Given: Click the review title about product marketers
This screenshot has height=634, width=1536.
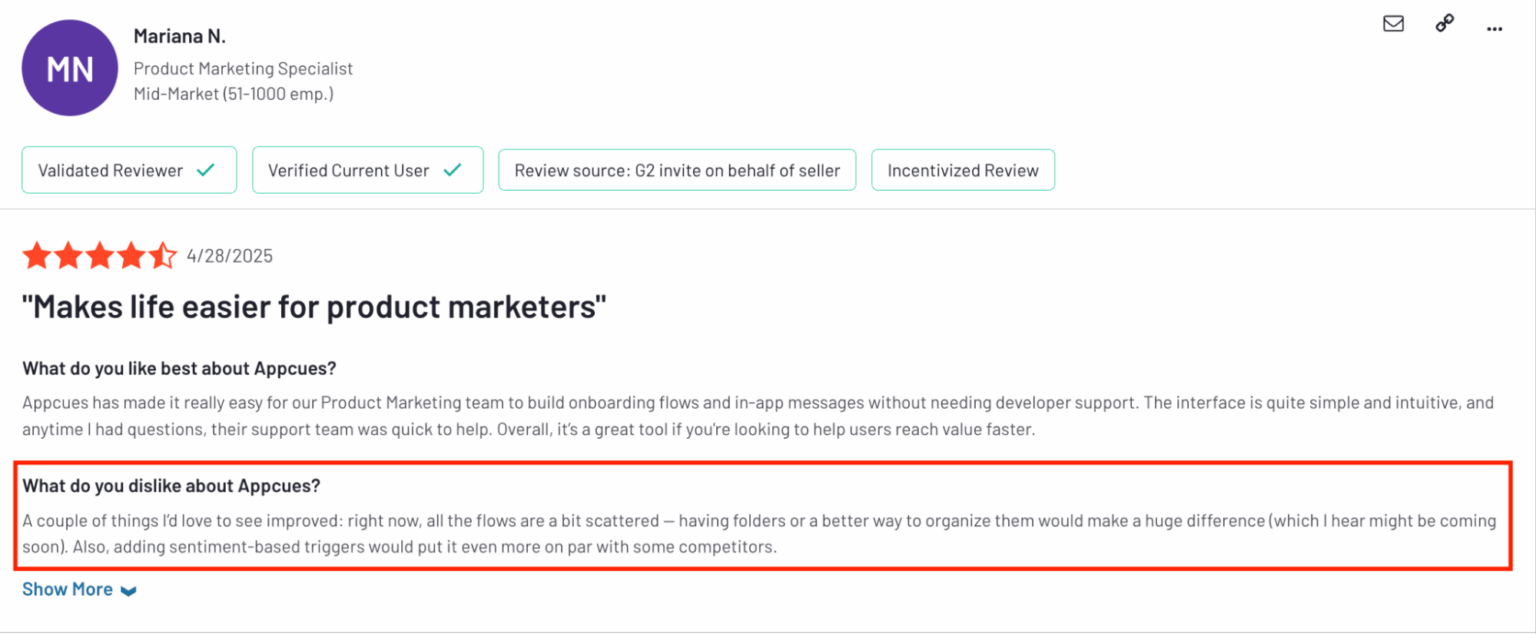Looking at the screenshot, I should [314, 307].
